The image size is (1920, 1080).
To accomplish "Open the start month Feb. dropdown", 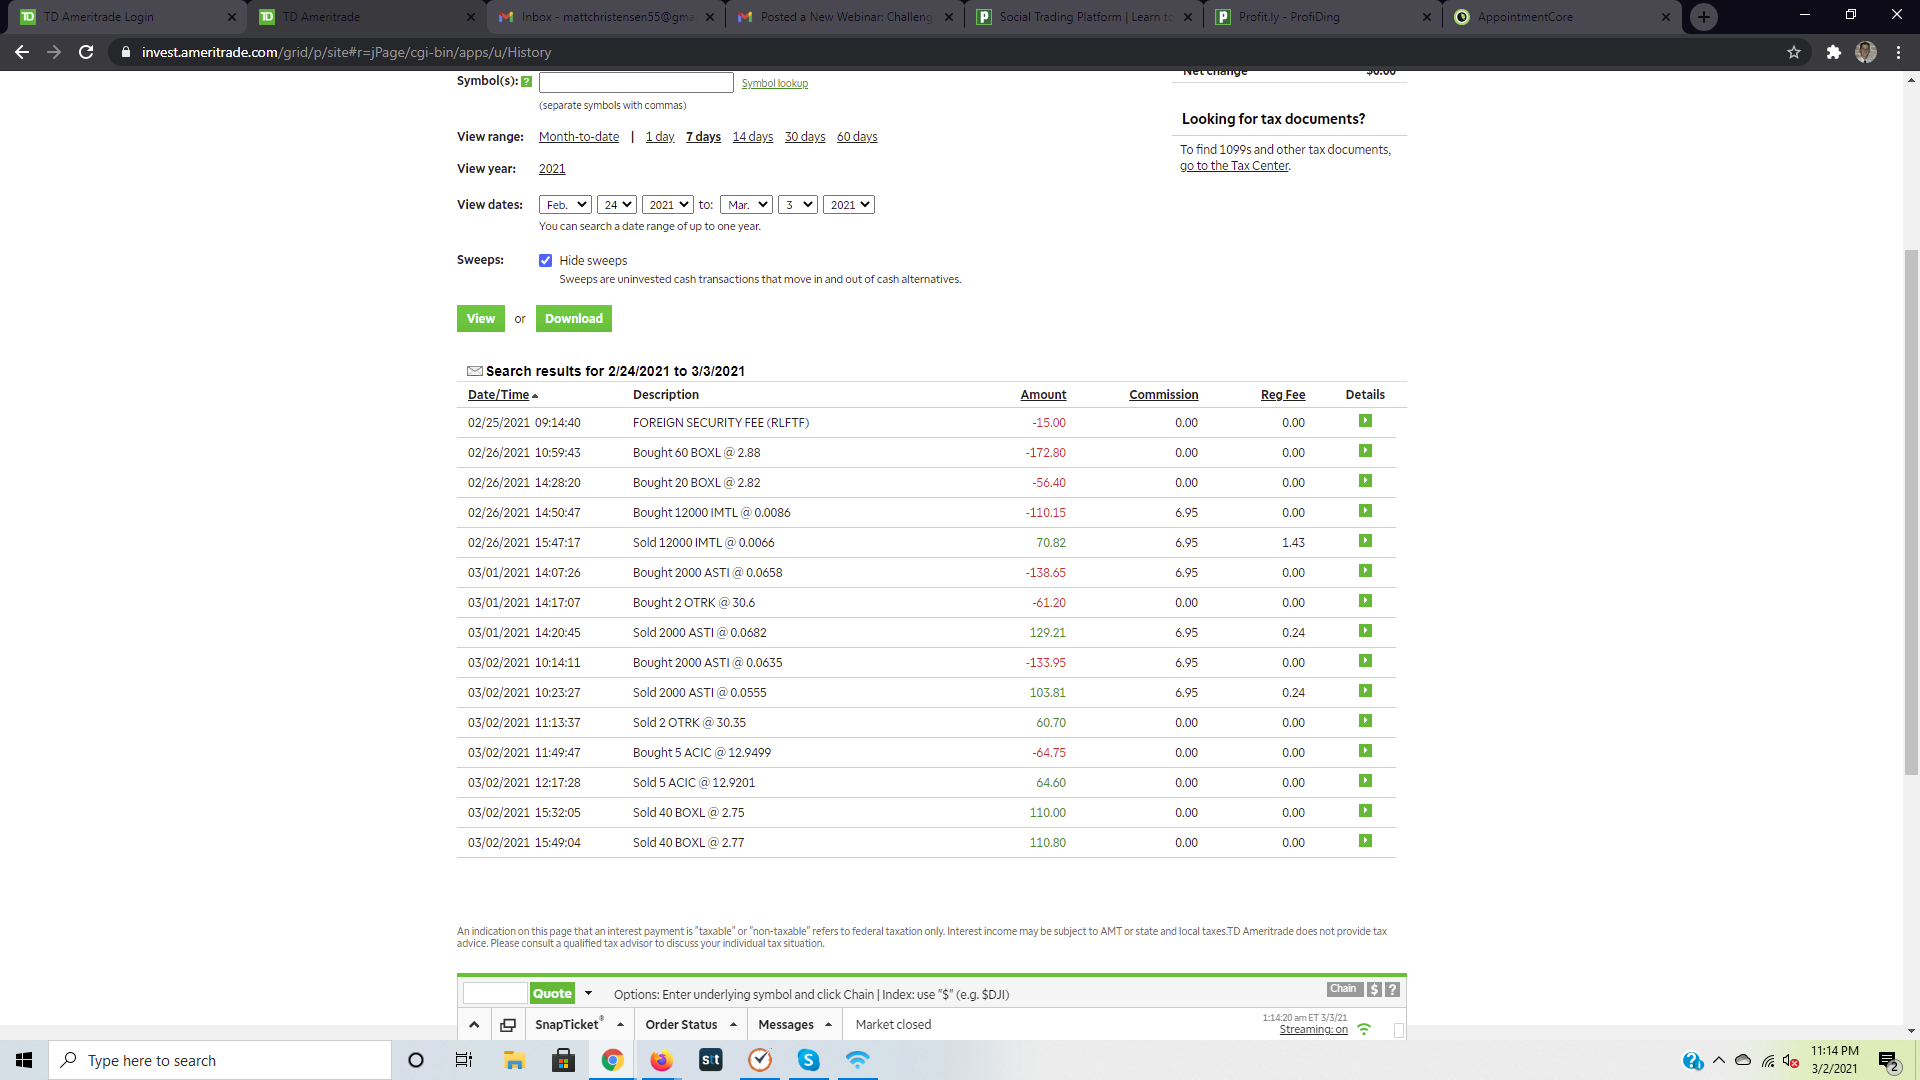I will (x=565, y=205).
